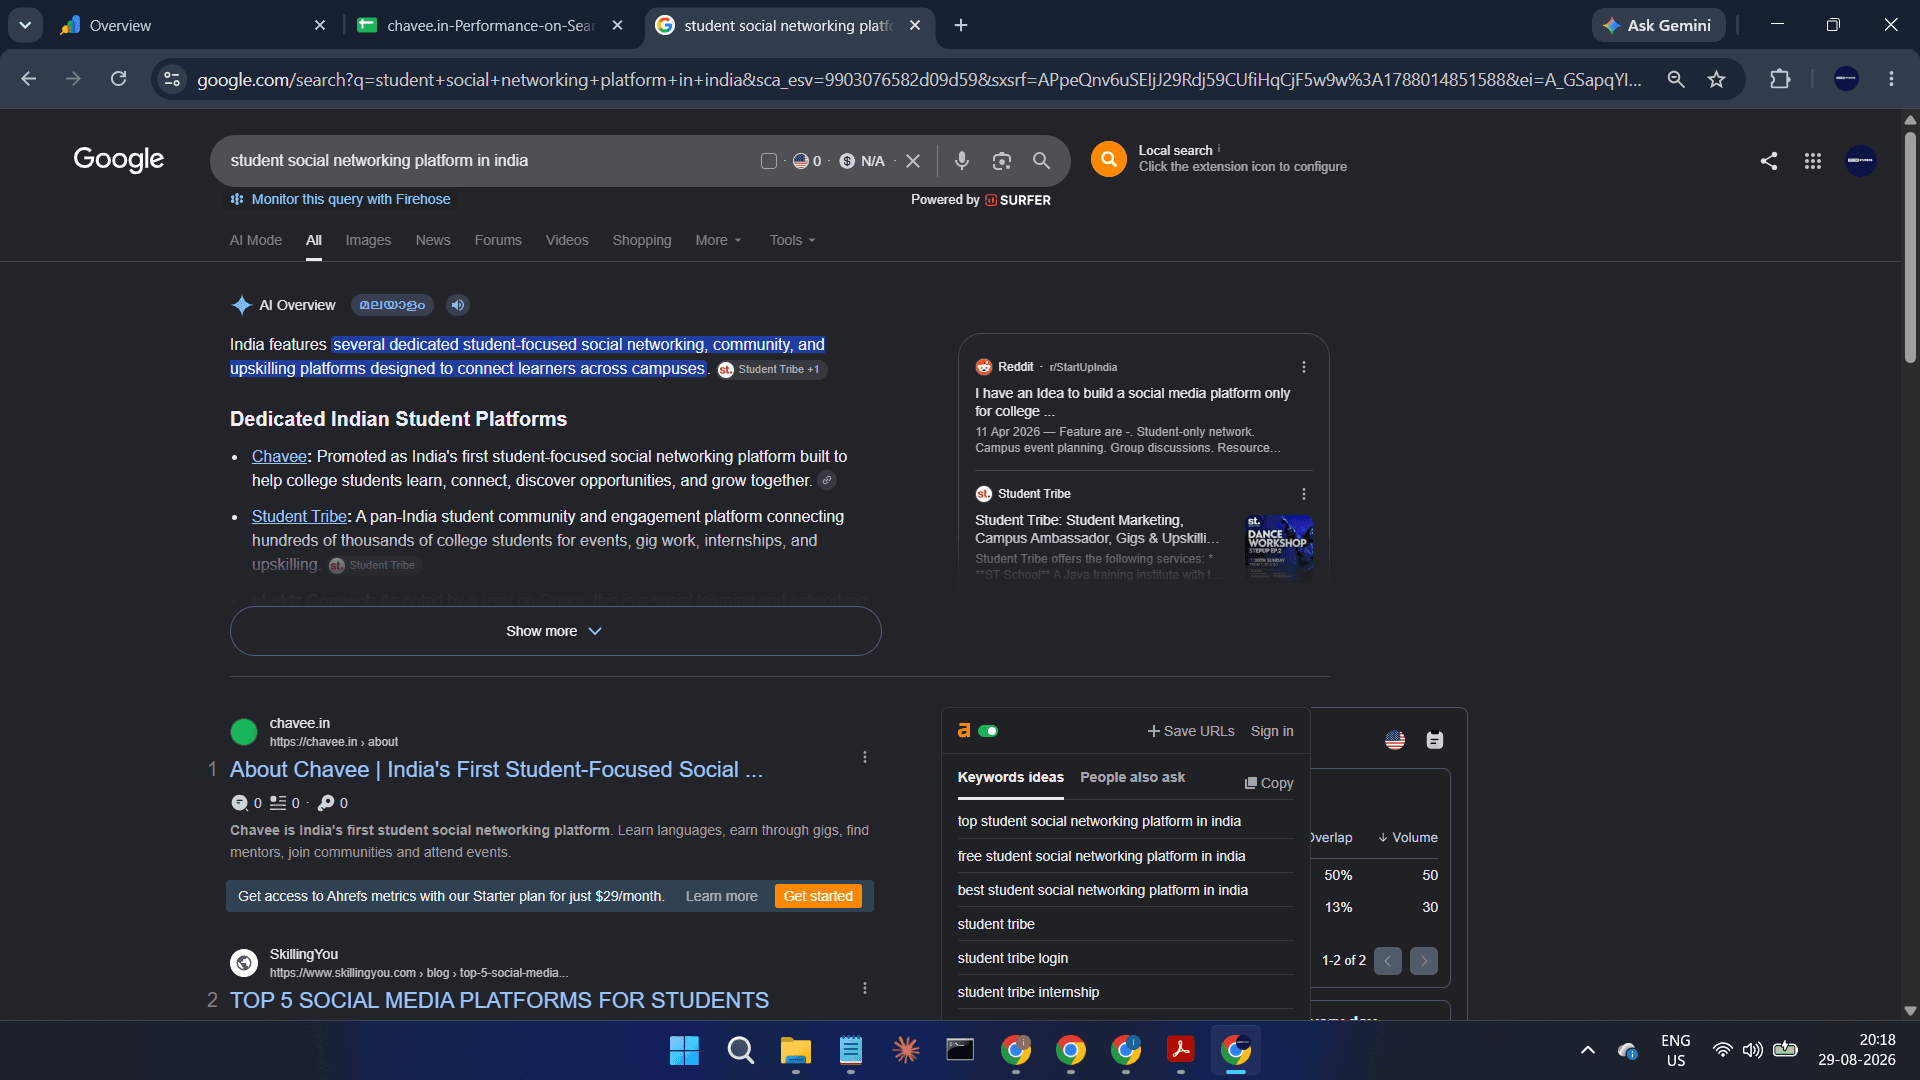1920x1080 pixels.
Task: Open site information icon in address bar
Action: click(x=172, y=79)
